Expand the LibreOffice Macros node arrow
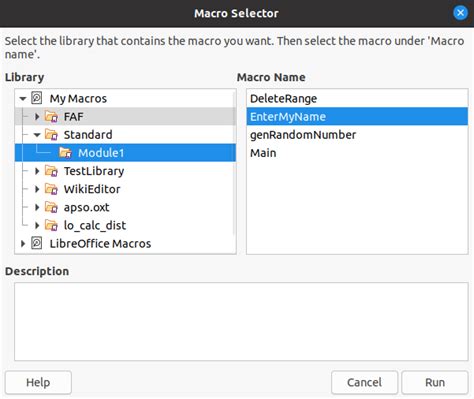Image resolution: width=474 pixels, height=399 pixels. coord(23,244)
